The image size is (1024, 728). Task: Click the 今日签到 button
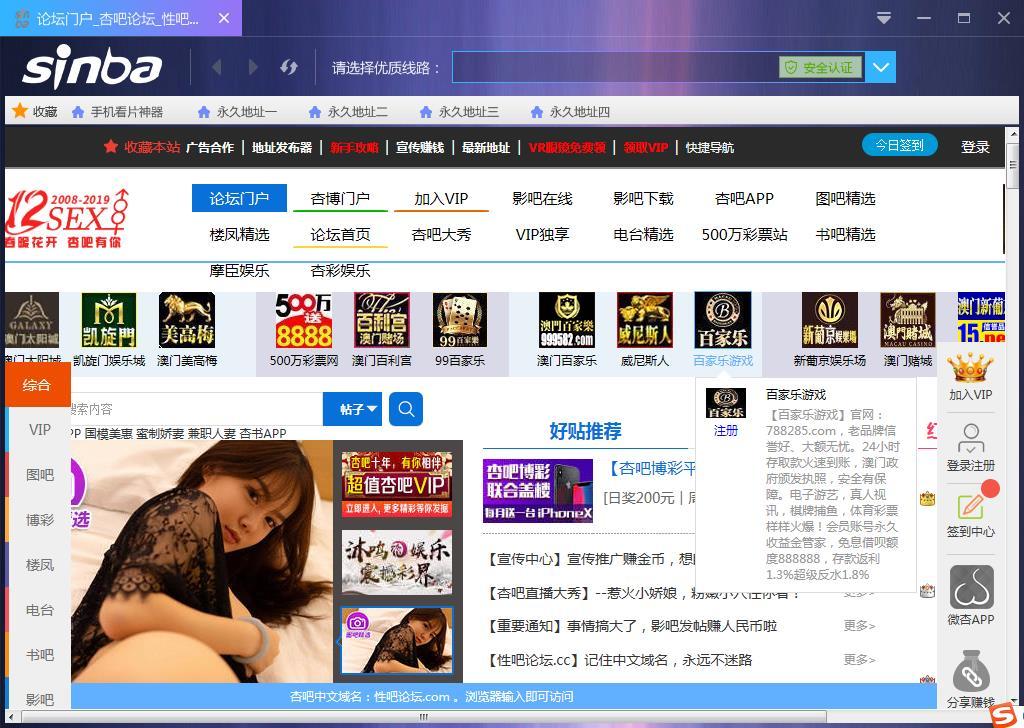(x=899, y=145)
